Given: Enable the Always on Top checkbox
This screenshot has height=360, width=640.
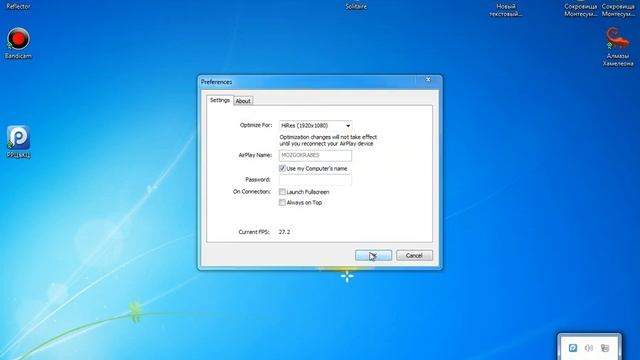Looking at the screenshot, I should click(282, 202).
